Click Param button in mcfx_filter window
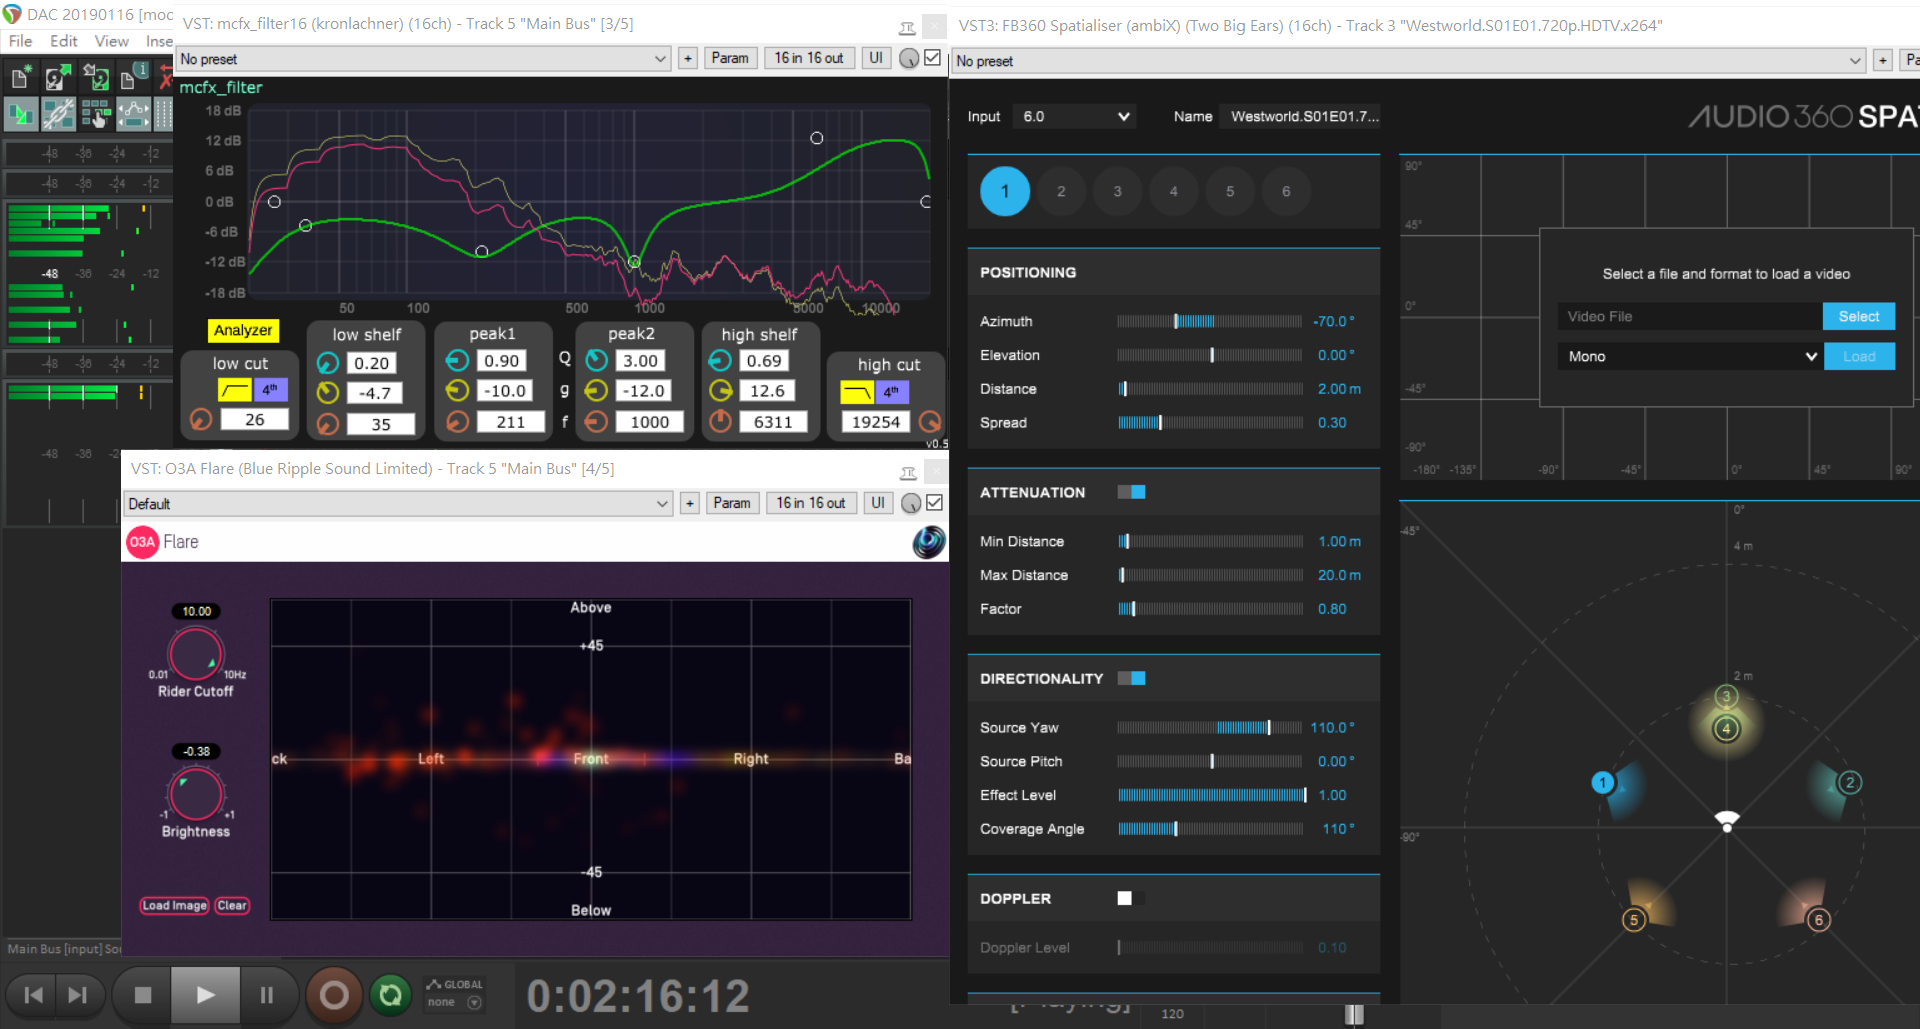This screenshot has height=1029, width=1920. tap(730, 58)
